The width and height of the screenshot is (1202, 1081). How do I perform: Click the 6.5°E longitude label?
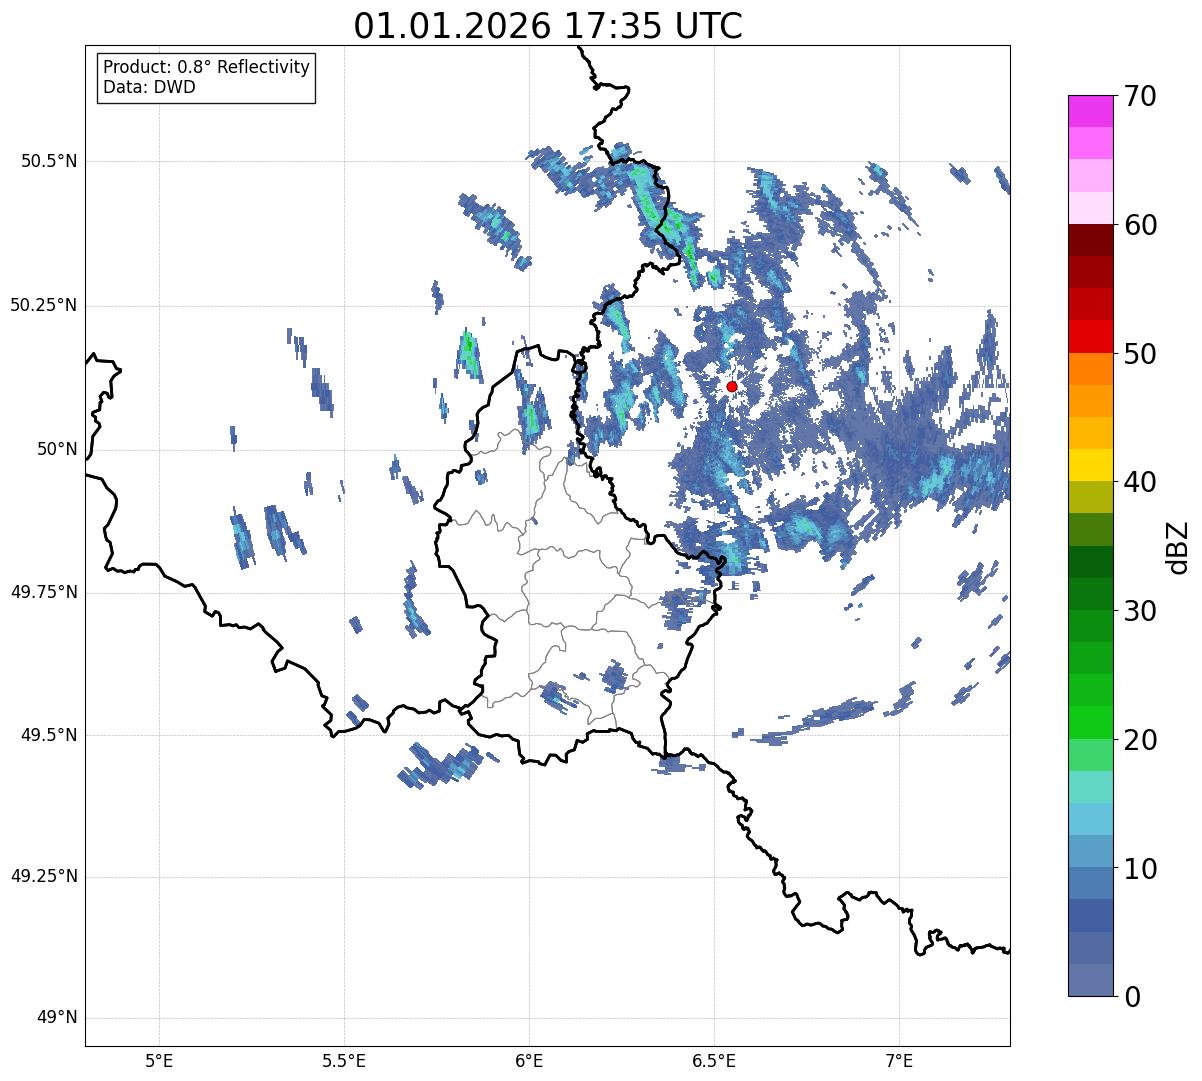(x=714, y=1060)
